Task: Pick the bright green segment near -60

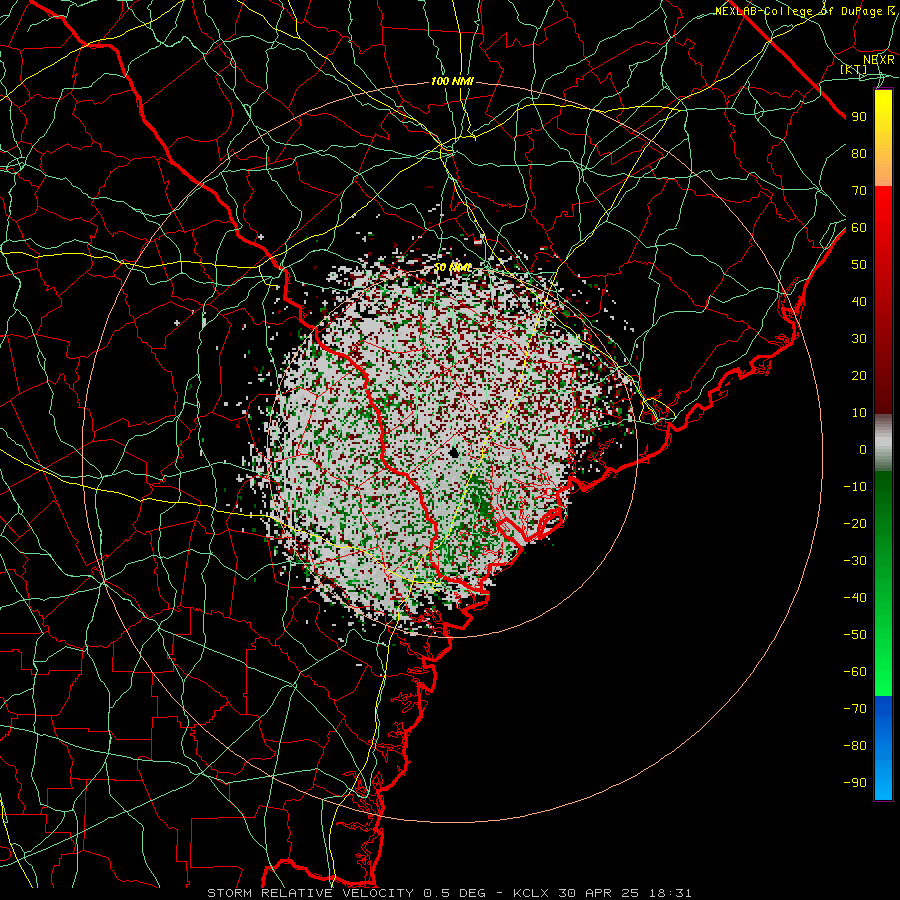Action: [x=883, y=672]
